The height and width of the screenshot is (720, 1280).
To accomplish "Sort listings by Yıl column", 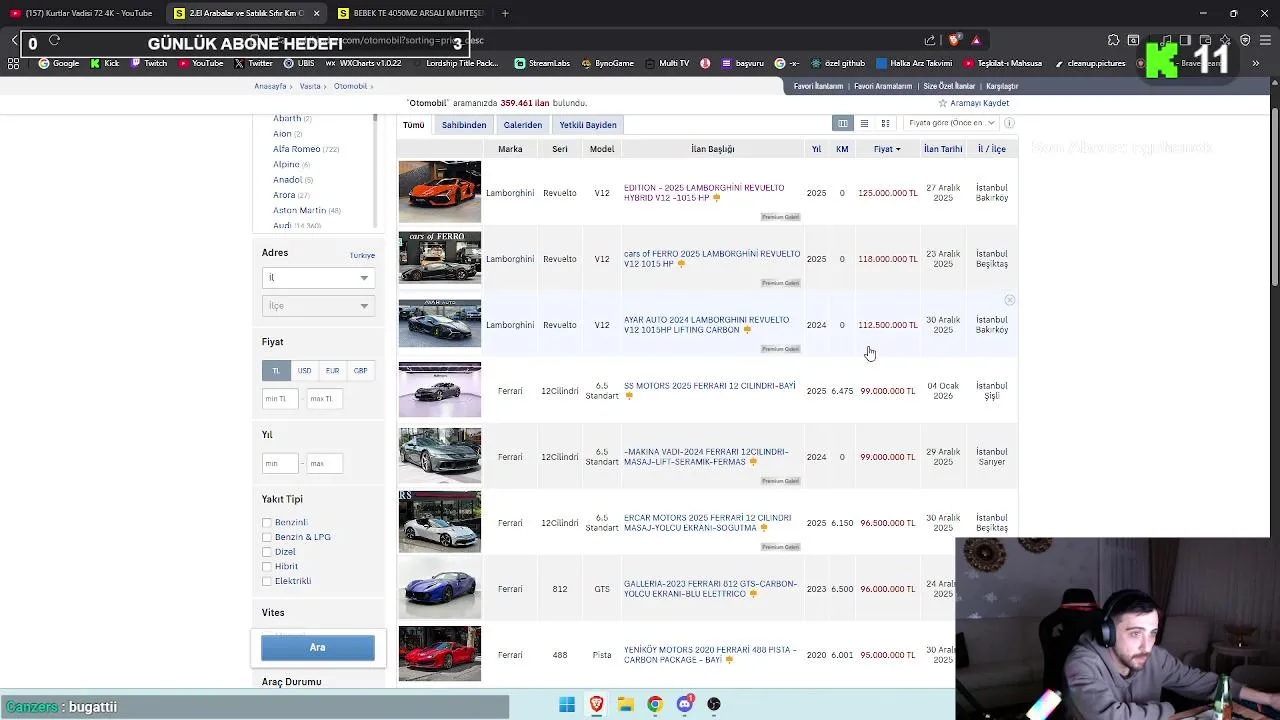I will [x=816, y=149].
